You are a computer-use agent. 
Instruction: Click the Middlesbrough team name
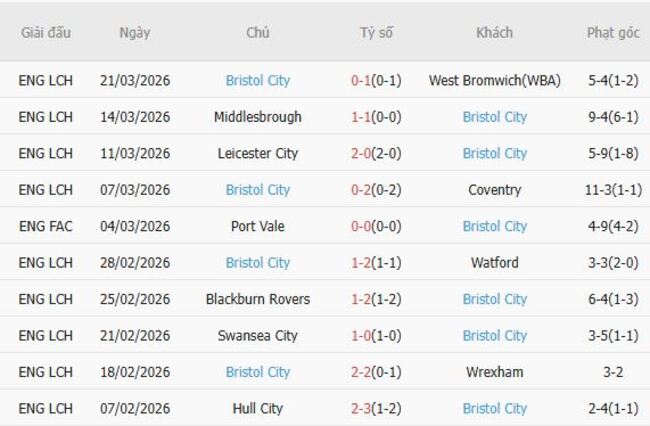pos(258,117)
